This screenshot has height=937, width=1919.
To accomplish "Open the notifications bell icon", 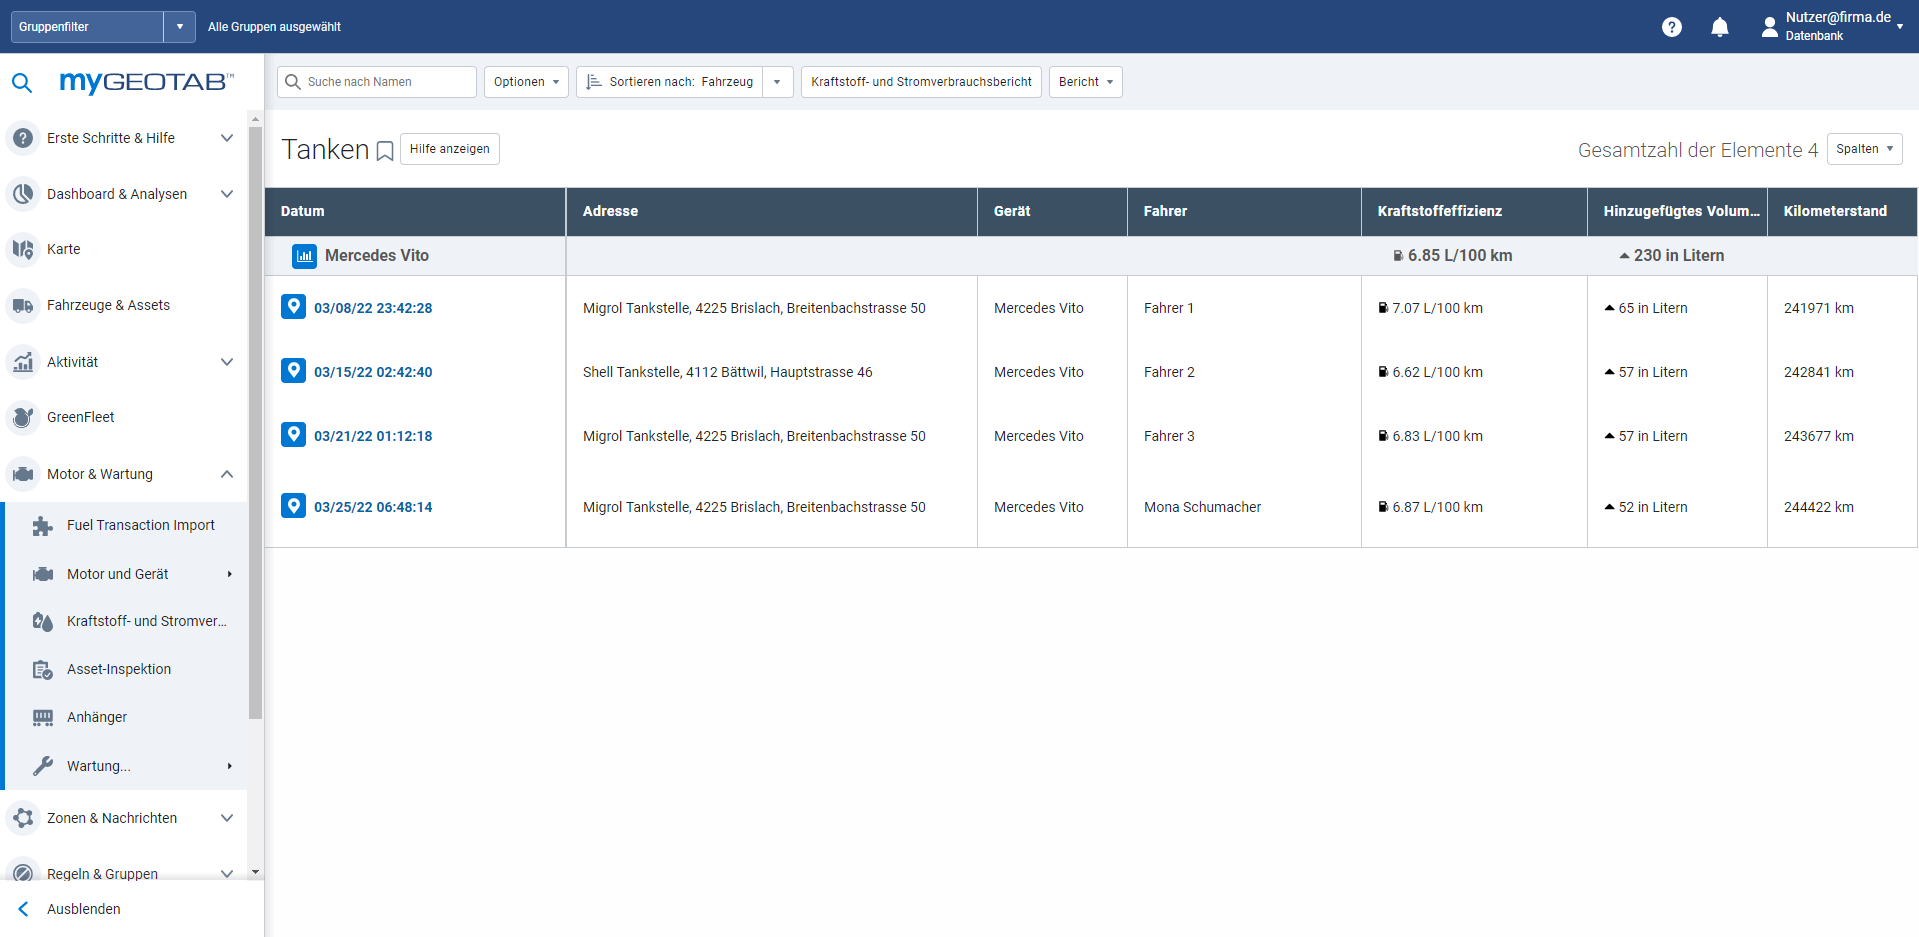I will 1719,27.
